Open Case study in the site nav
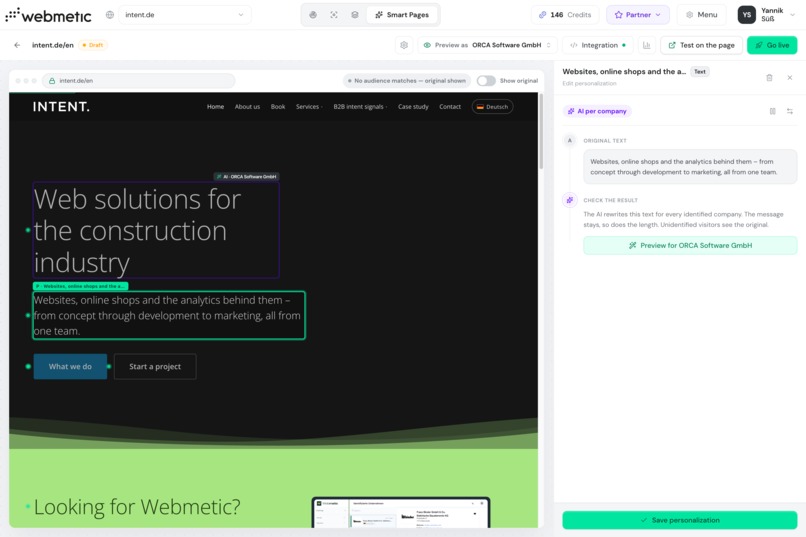This screenshot has height=537, width=806. pyautogui.click(x=413, y=107)
